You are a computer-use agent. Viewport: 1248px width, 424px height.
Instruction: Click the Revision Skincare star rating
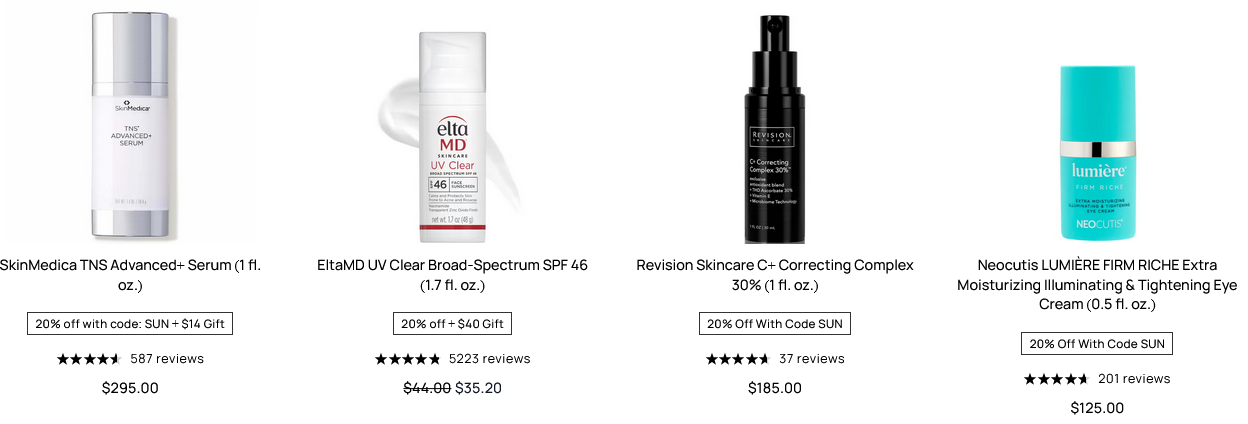[737, 359]
